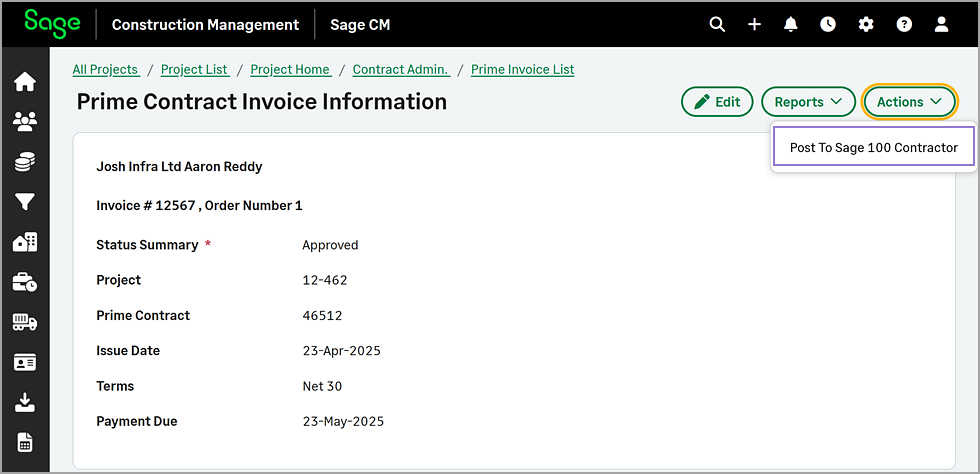Click the Invoice # 12567 line
Viewport: 980px width, 474px height.
point(199,206)
